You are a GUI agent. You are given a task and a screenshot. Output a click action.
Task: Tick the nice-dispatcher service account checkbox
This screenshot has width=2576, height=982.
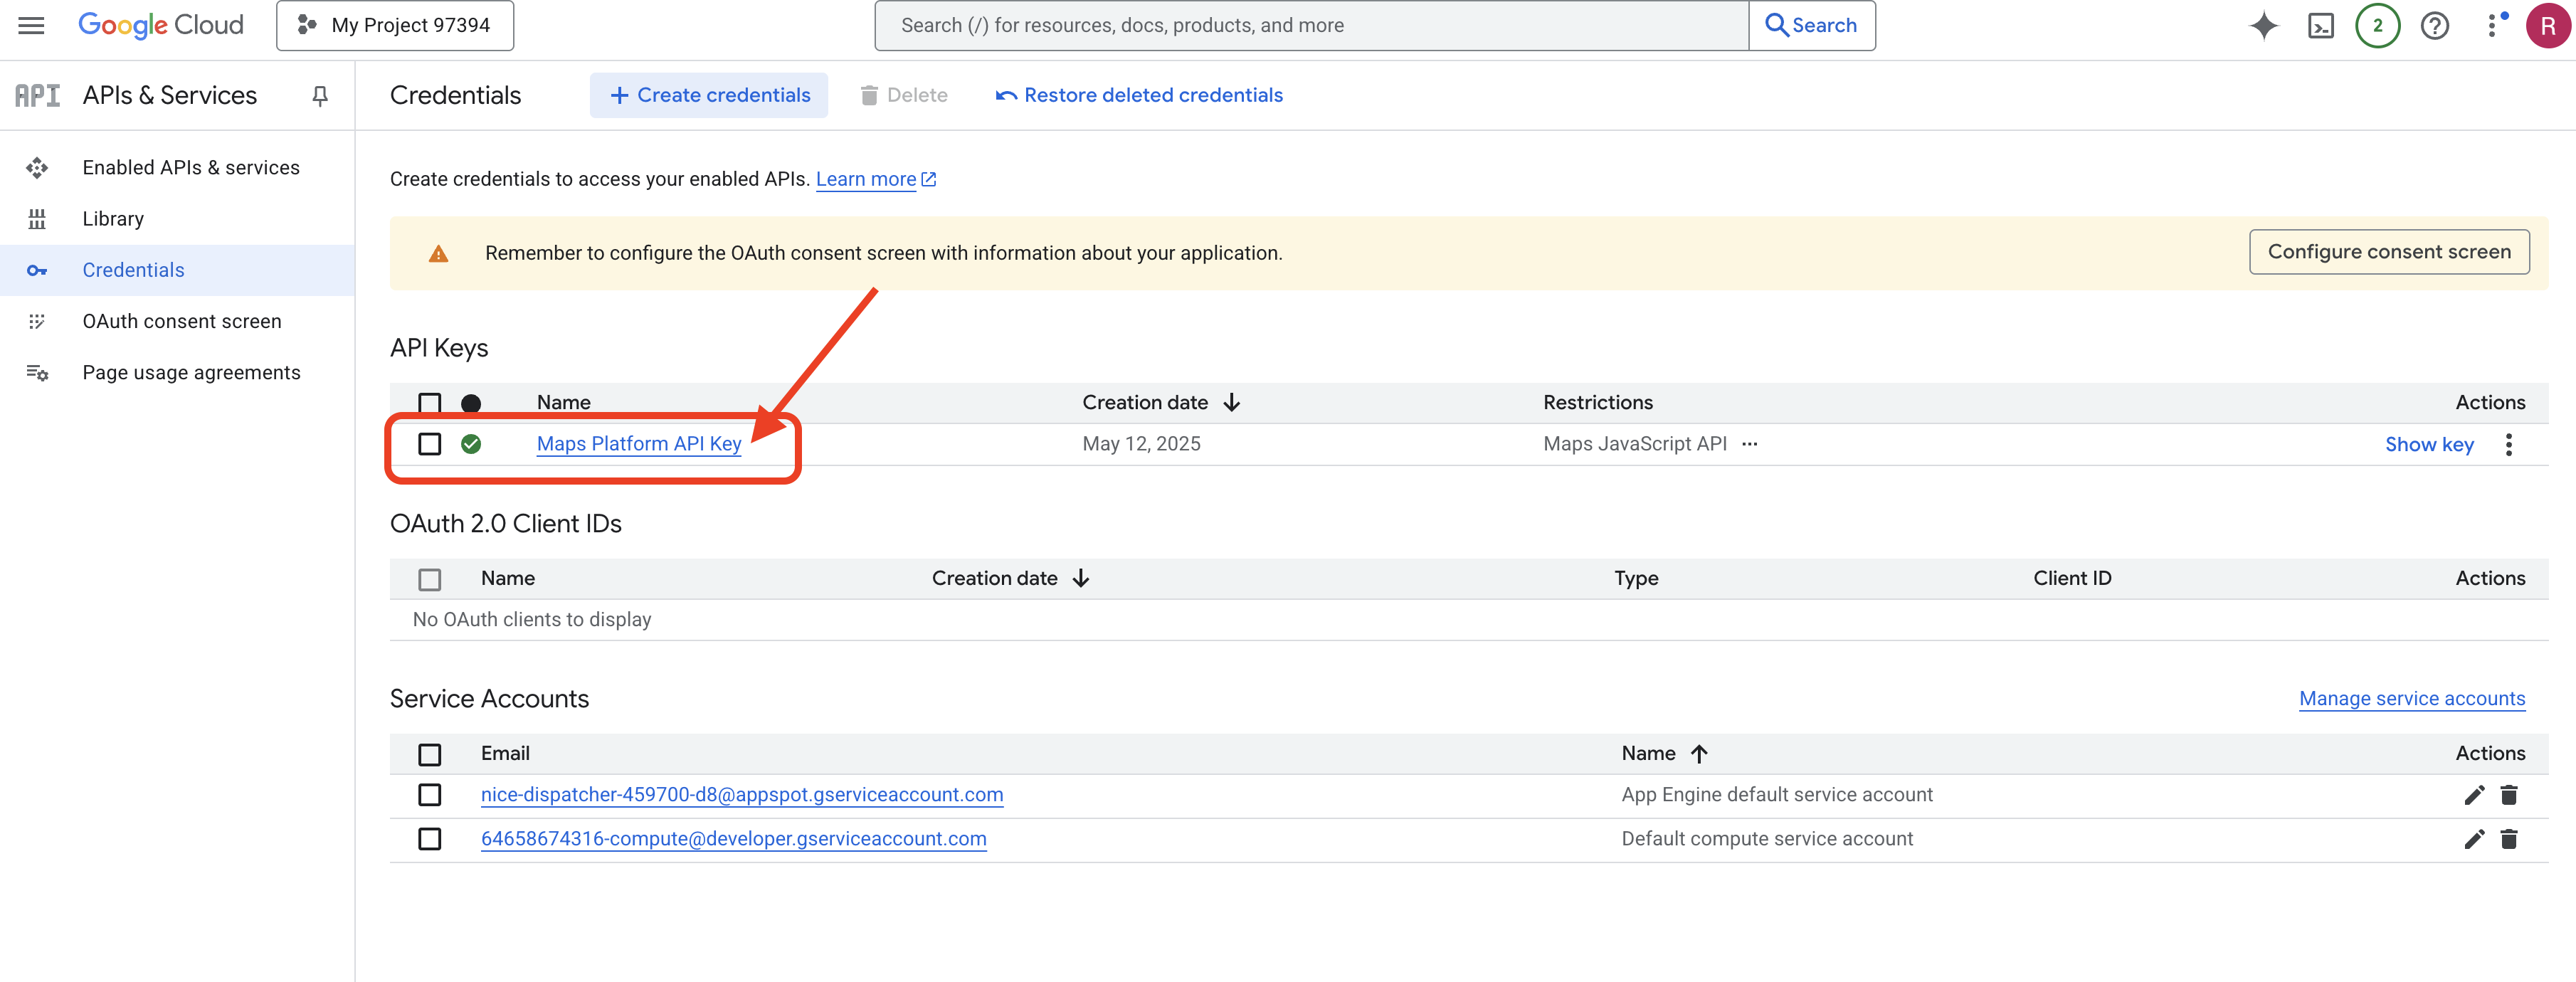430,795
